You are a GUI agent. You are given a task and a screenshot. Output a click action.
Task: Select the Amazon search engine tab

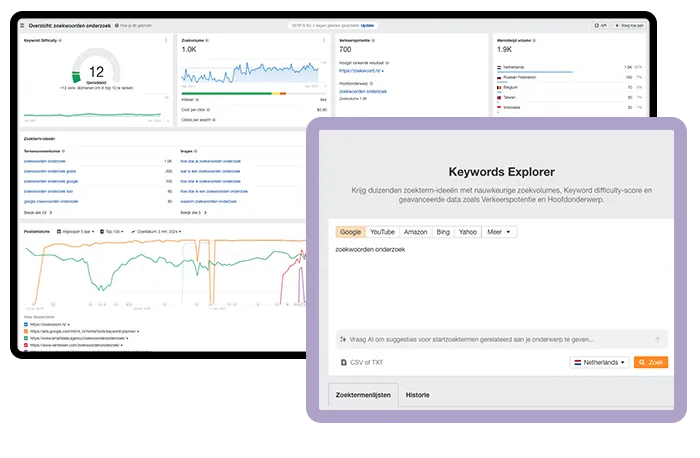416,232
